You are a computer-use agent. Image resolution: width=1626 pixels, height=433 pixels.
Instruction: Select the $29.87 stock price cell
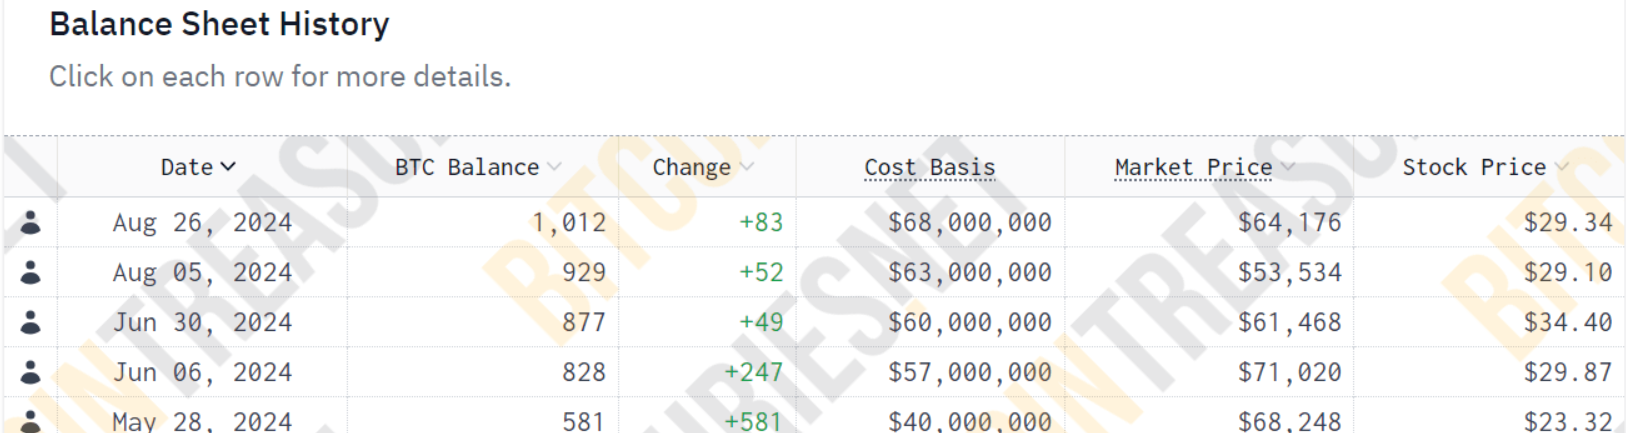pyautogui.click(x=1568, y=372)
